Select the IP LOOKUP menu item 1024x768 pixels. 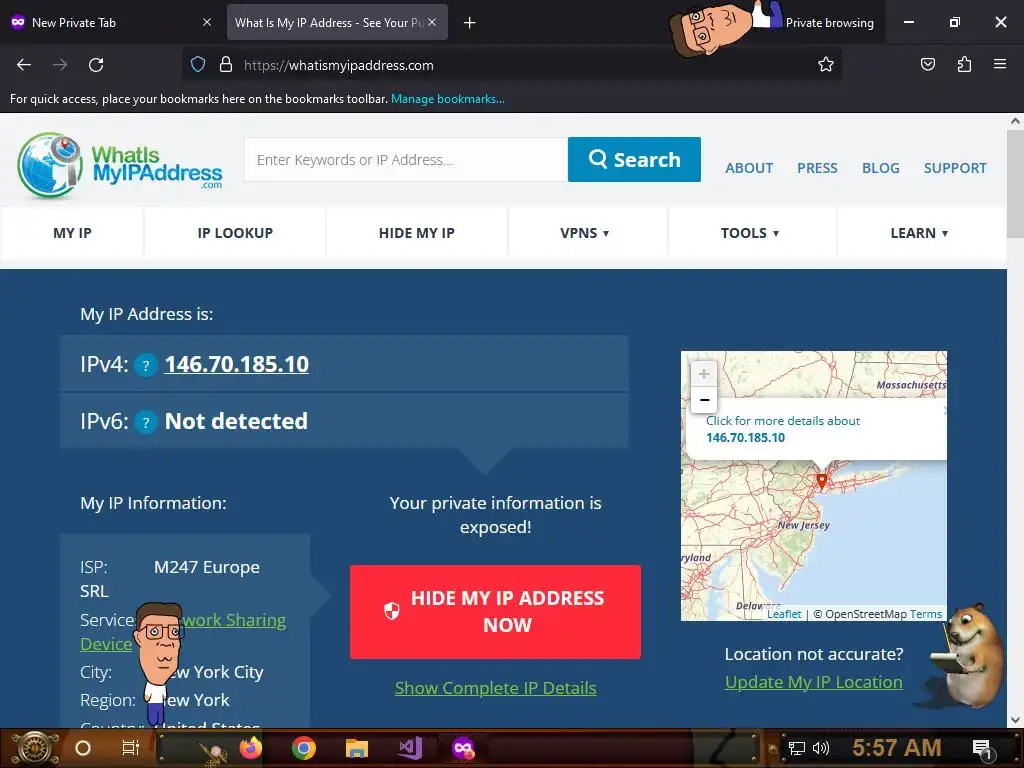pyautogui.click(x=235, y=233)
